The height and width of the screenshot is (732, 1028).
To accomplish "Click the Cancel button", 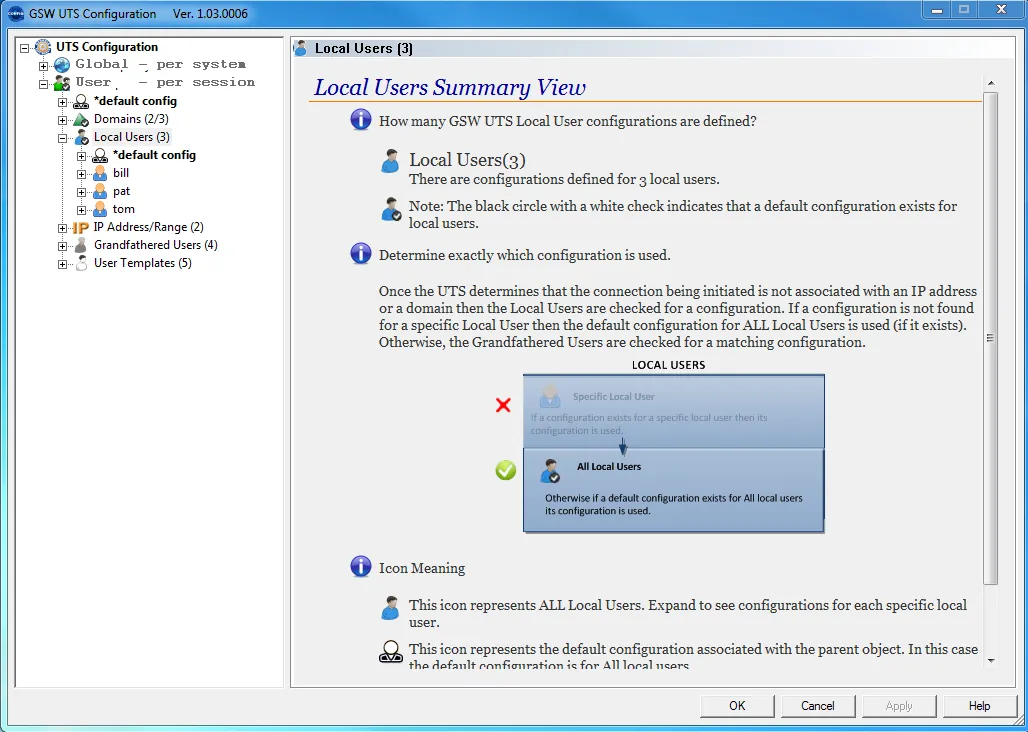I will tap(818, 706).
